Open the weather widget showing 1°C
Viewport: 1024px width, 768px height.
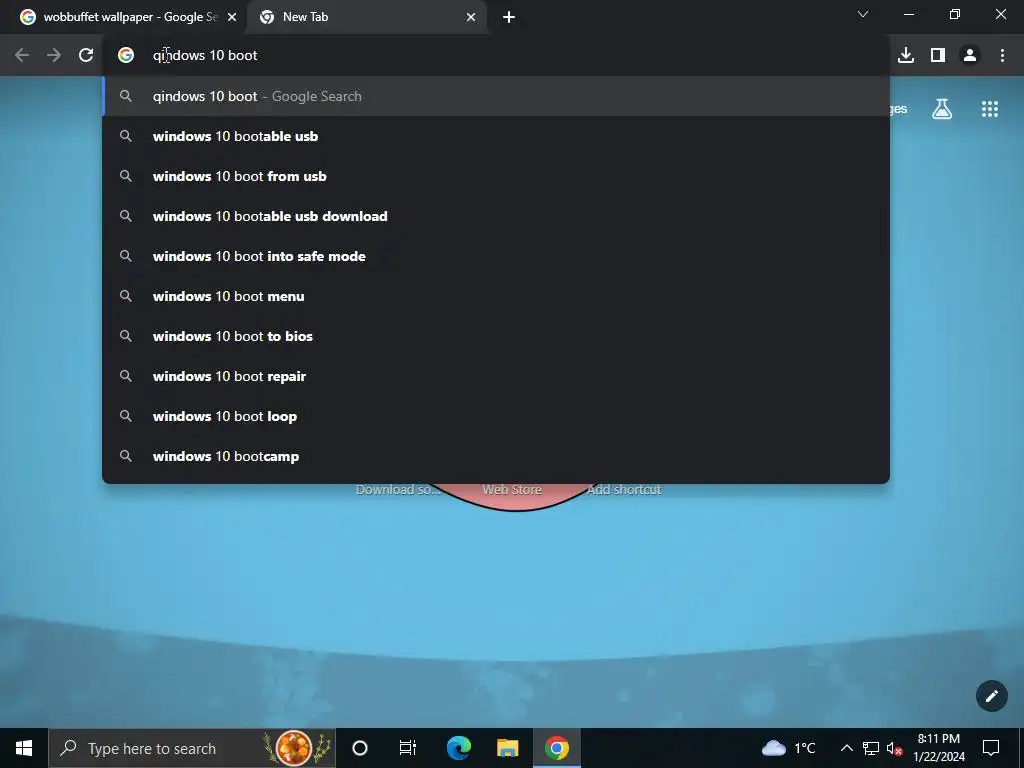pyautogui.click(x=790, y=748)
